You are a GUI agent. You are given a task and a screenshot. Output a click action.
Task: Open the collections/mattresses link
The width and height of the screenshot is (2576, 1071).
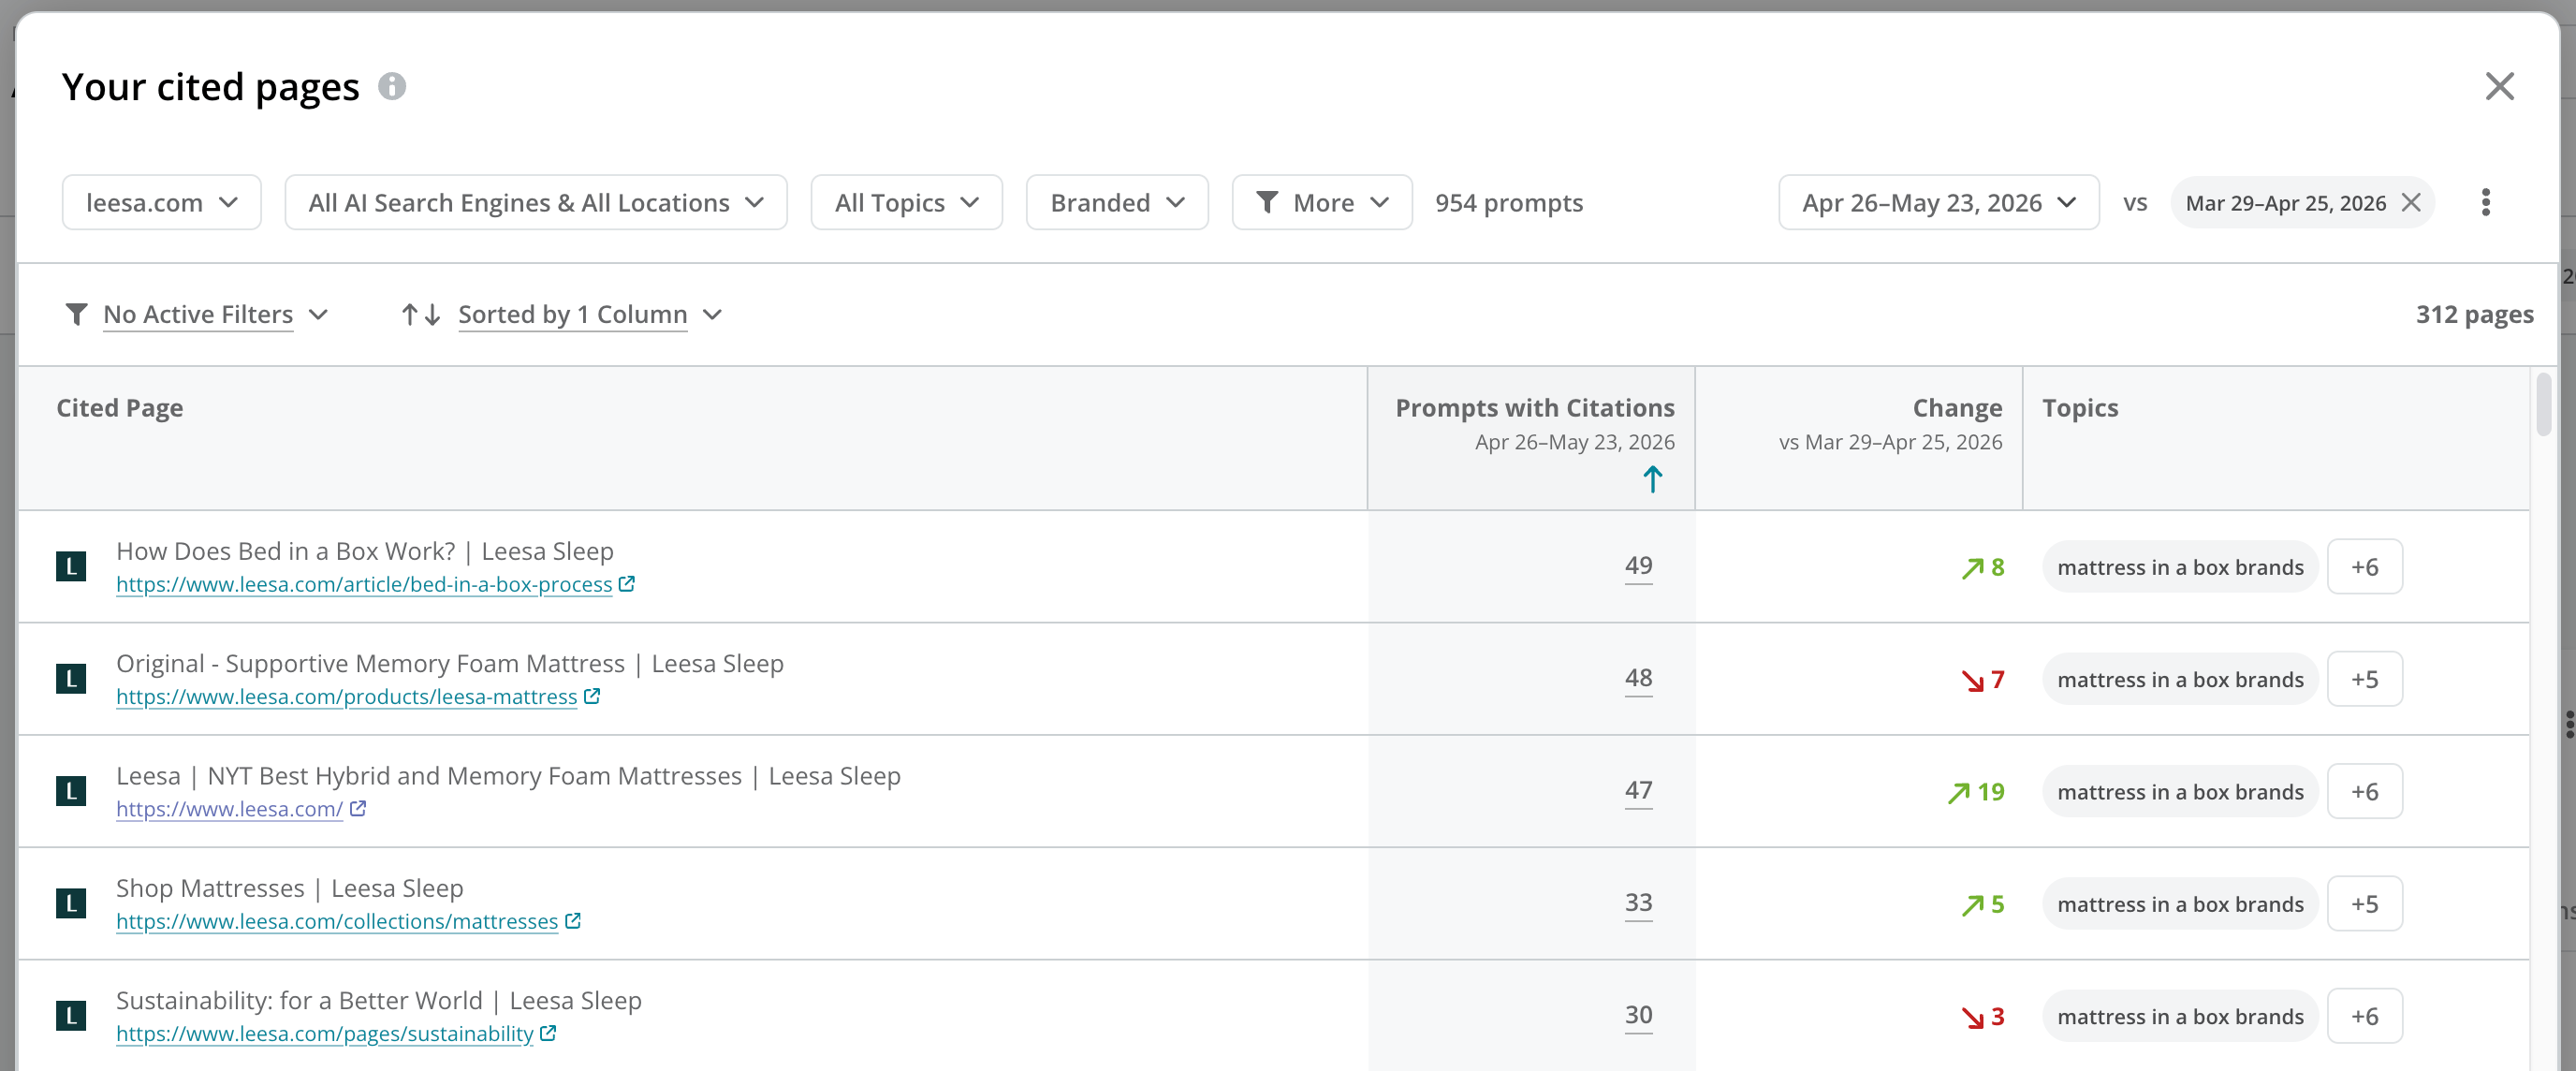pos(337,921)
